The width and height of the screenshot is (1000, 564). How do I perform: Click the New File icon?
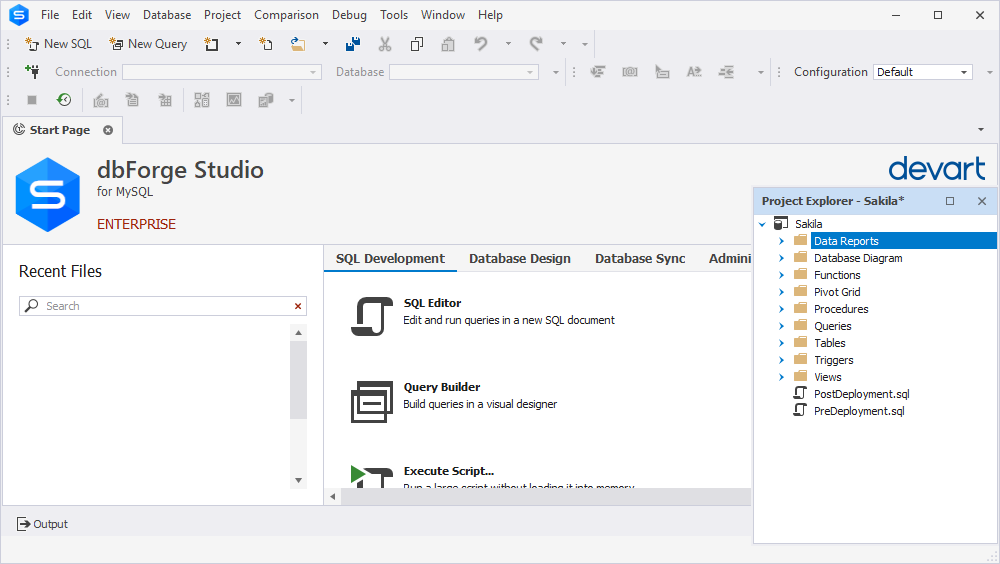pos(266,44)
